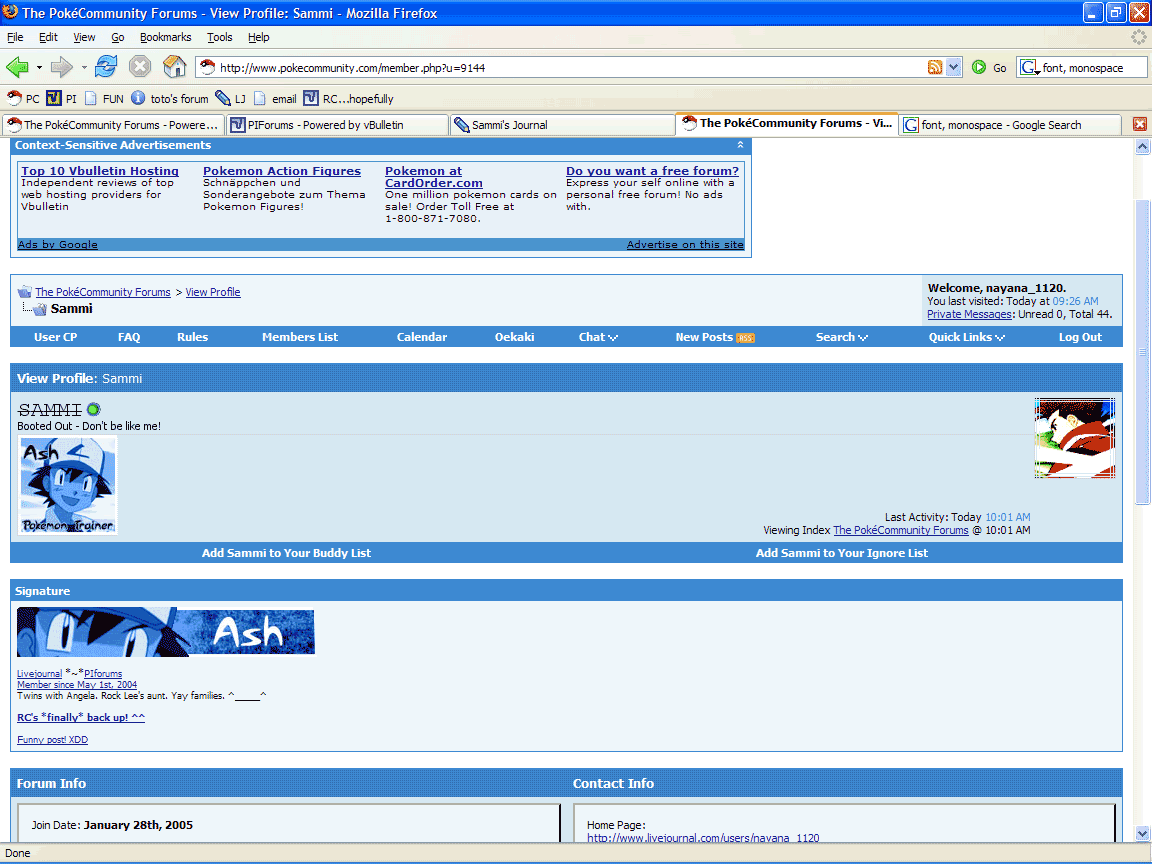Go back with the green arrow
The image size is (1152, 864).
(17, 67)
